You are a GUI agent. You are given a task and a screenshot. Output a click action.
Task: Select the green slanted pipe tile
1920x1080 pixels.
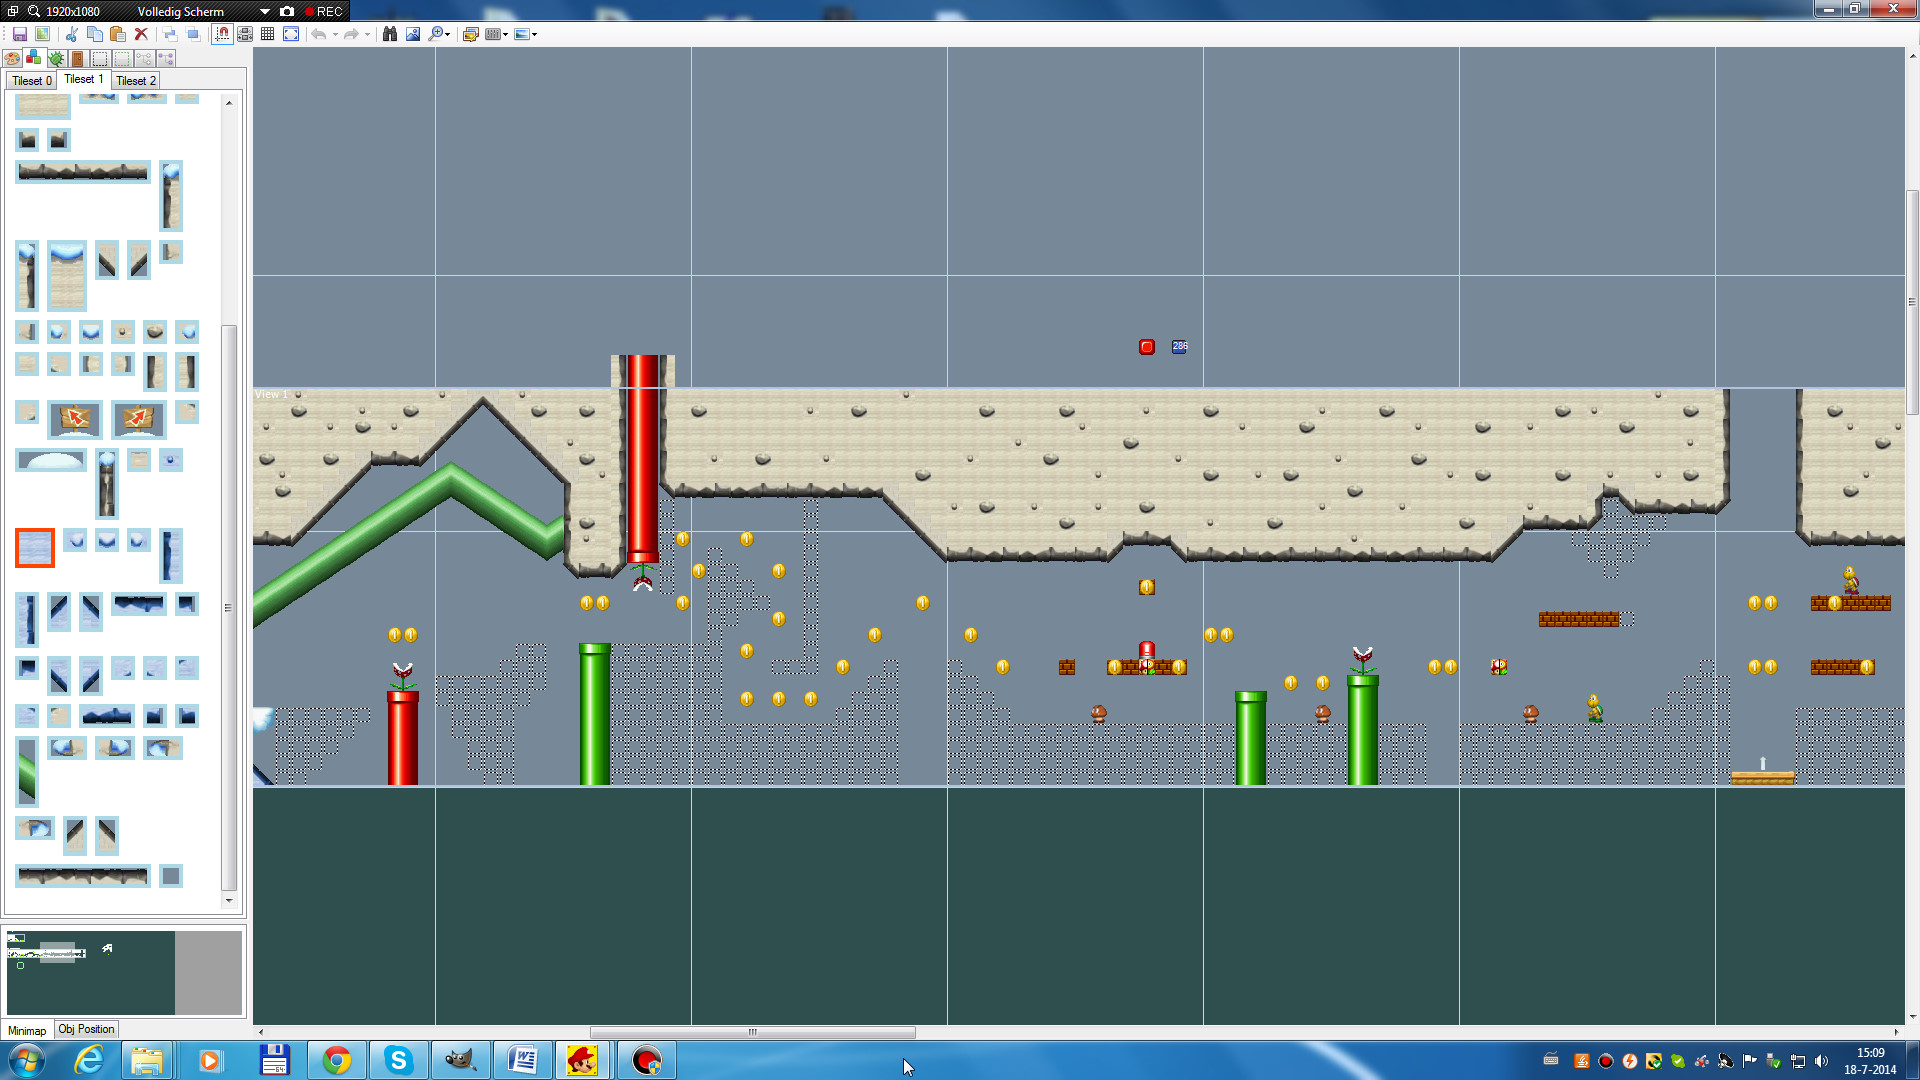[27, 771]
